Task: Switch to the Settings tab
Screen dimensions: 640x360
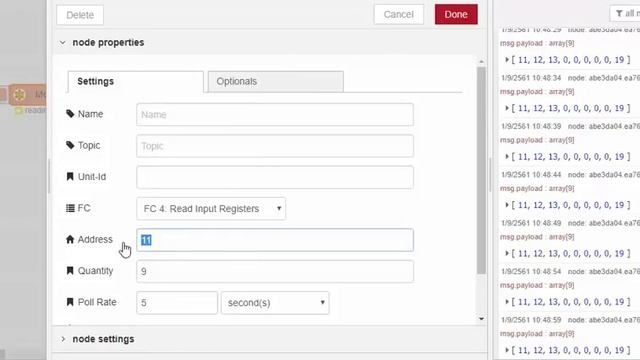Action: (x=136, y=82)
